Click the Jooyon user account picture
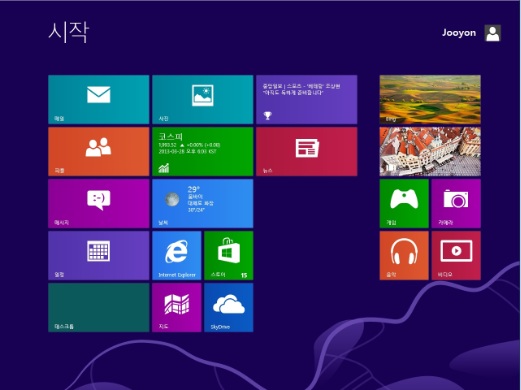Screen dimensions: 521x390 [x=493, y=33]
